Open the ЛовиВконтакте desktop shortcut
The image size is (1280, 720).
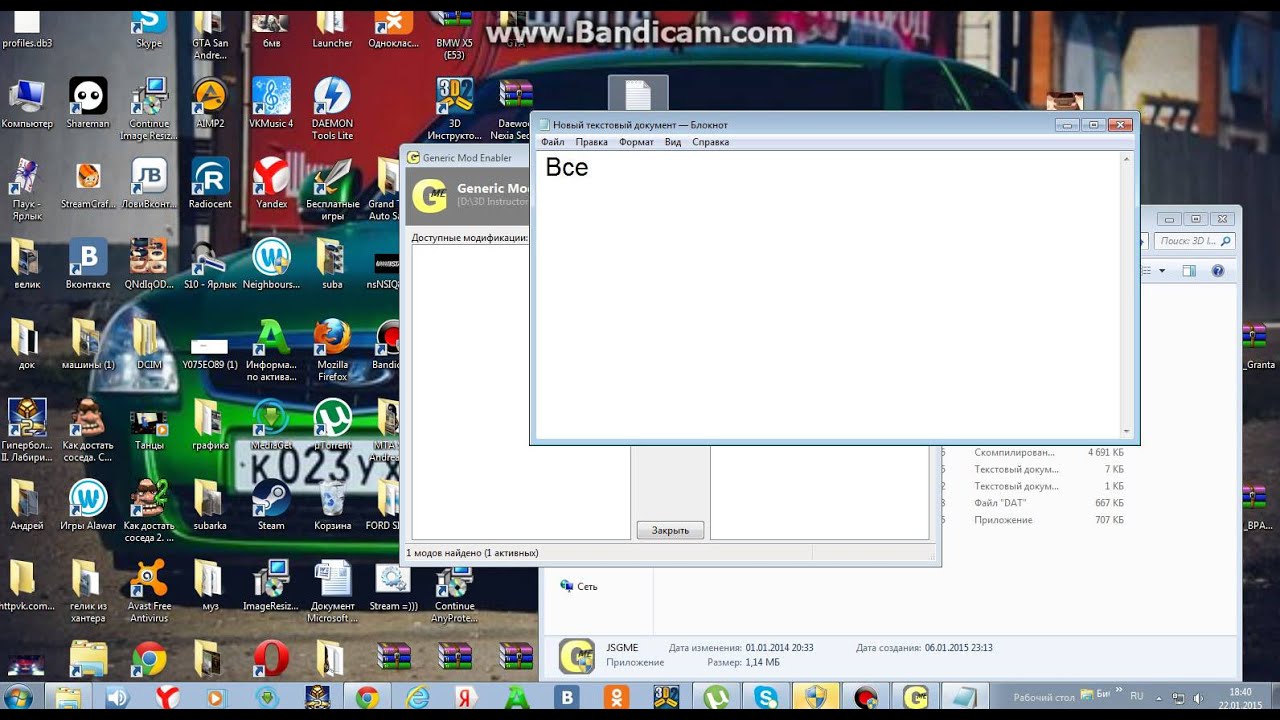tap(149, 183)
